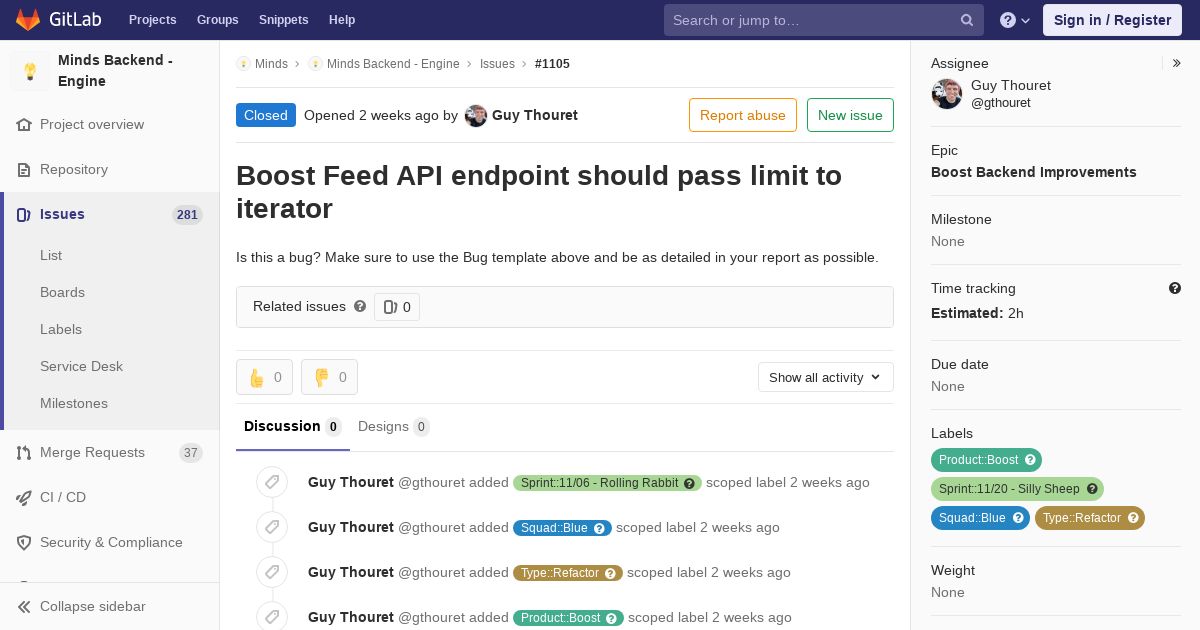1200x630 pixels.
Task: Click the search magnifier icon
Action: point(967,20)
